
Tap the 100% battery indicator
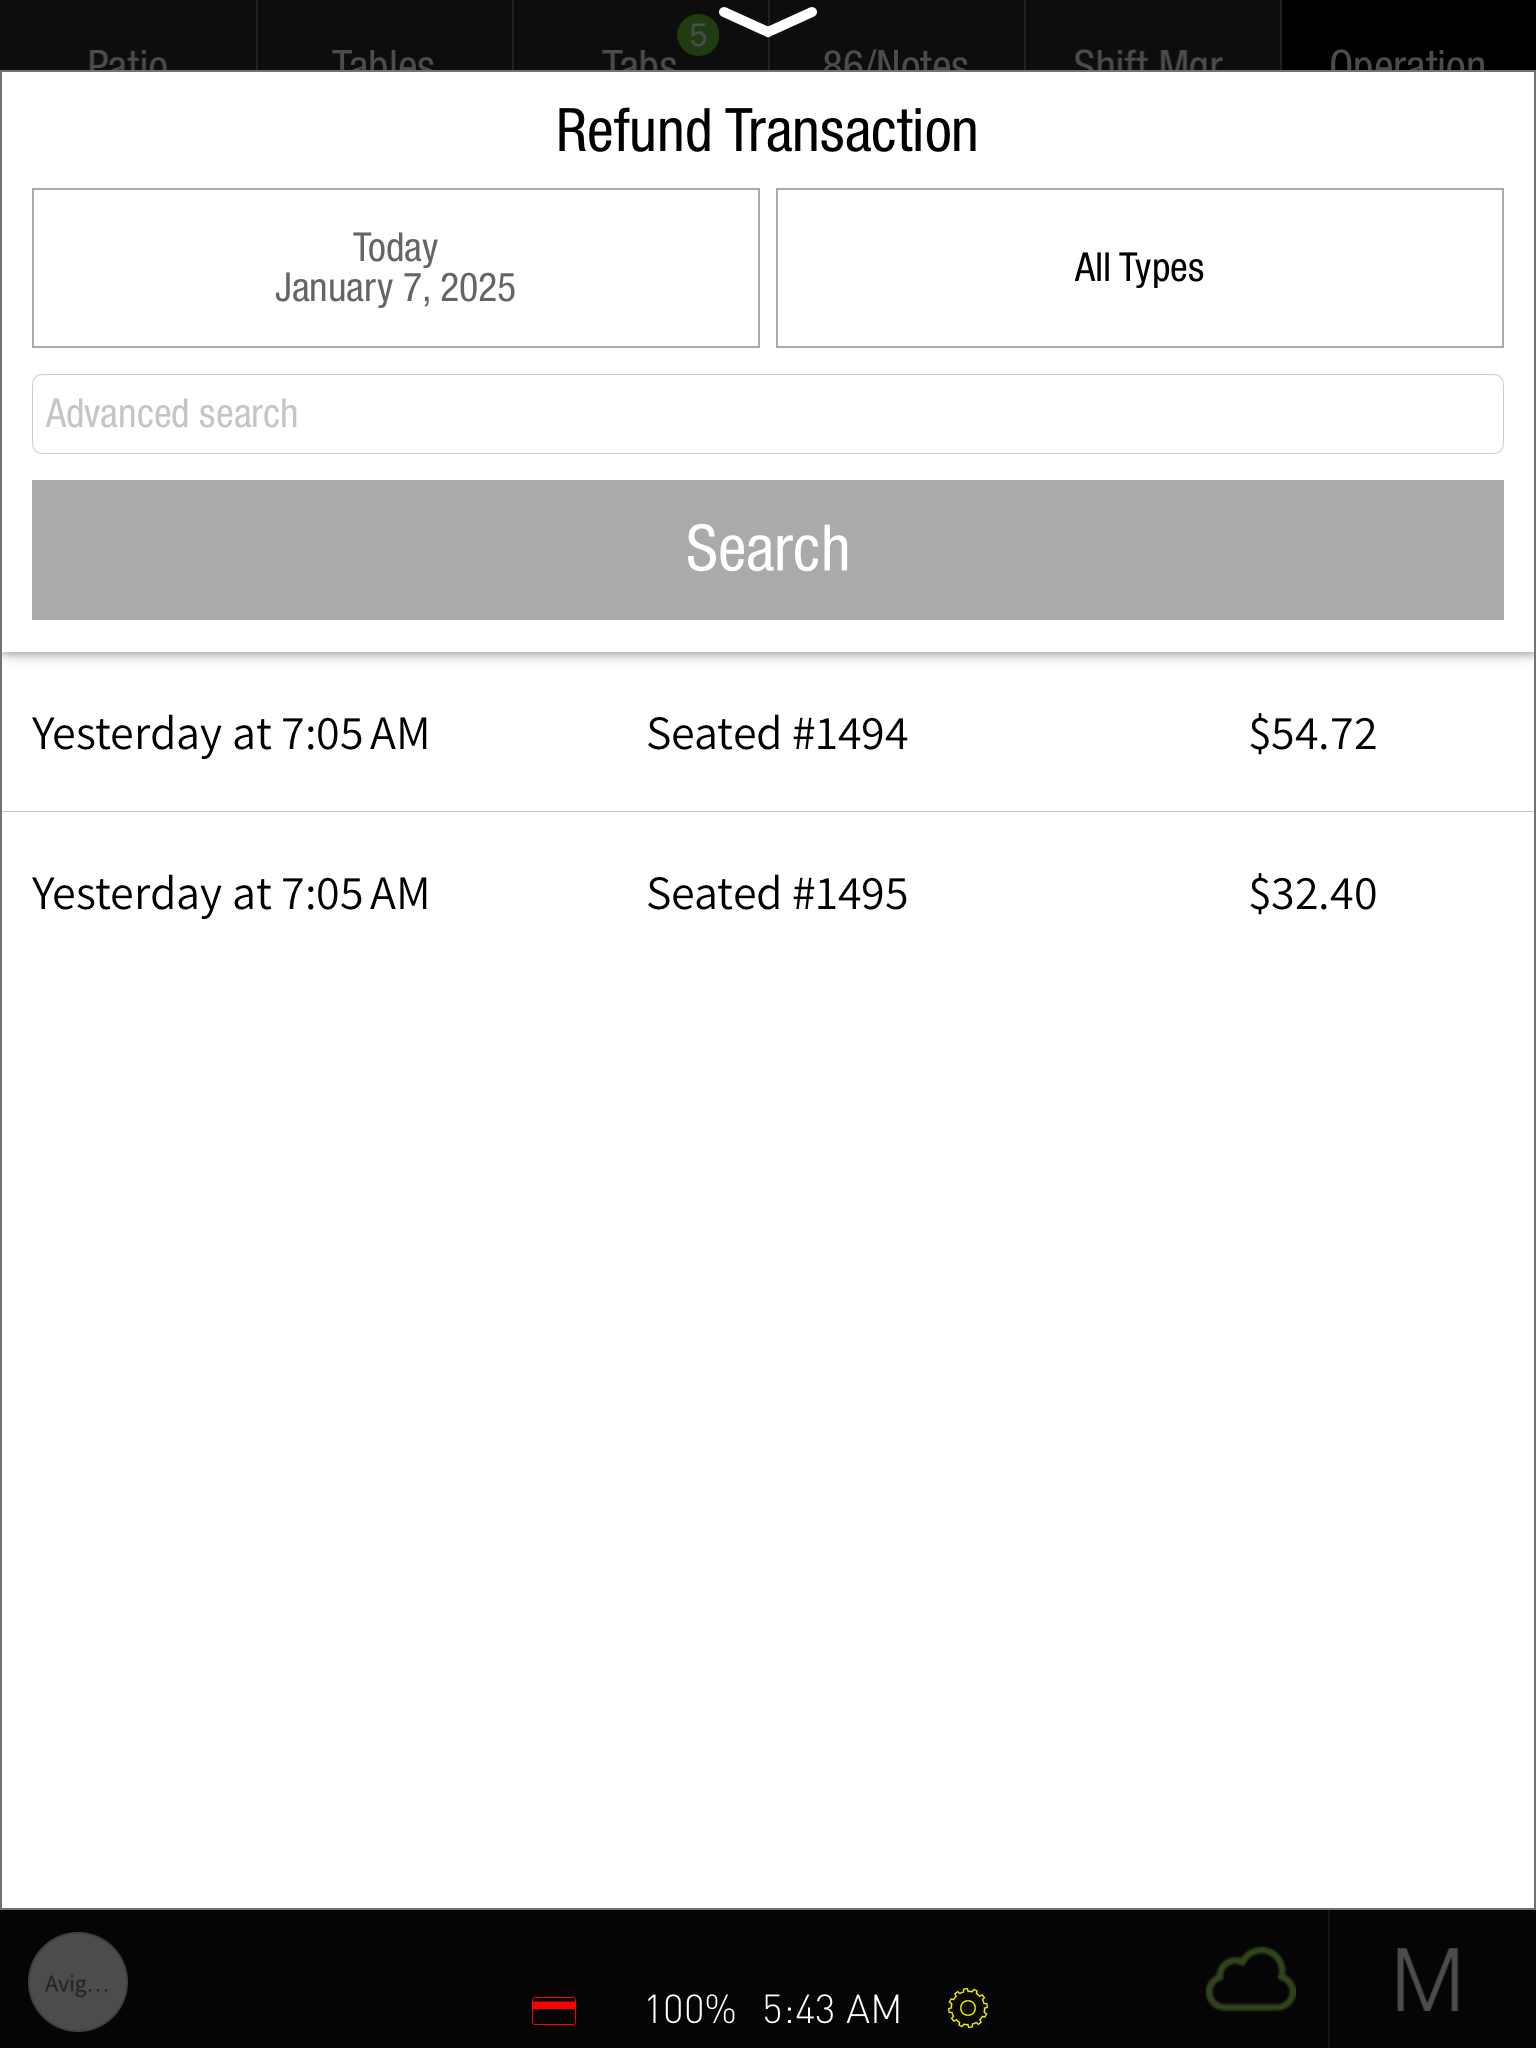(690, 2009)
